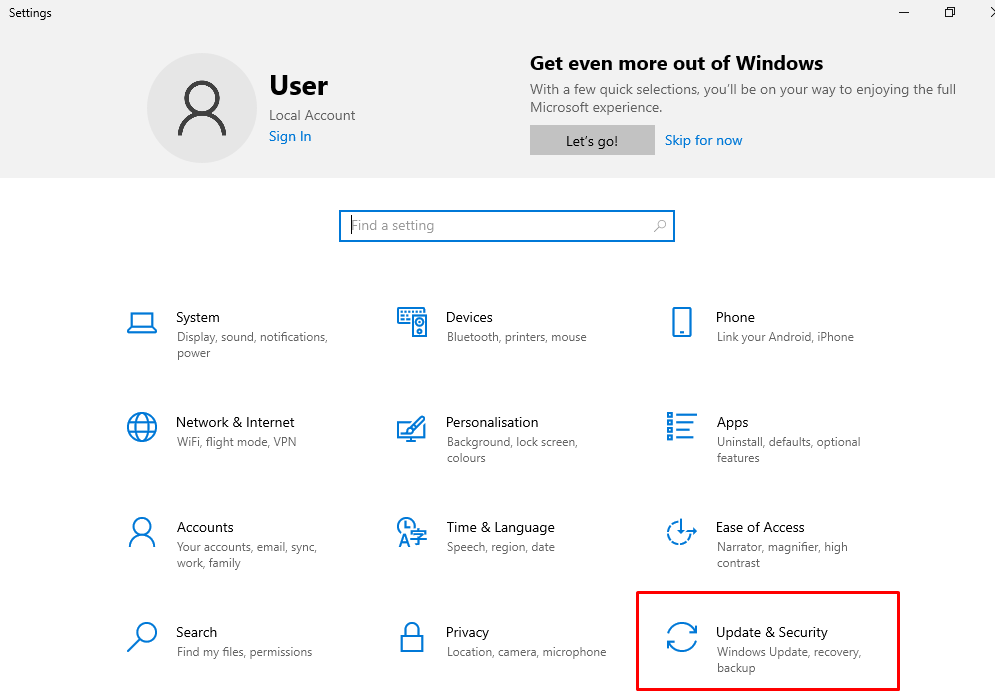Focus the Find a setting field
Image resolution: width=995 pixels, height=698 pixels.
click(506, 226)
